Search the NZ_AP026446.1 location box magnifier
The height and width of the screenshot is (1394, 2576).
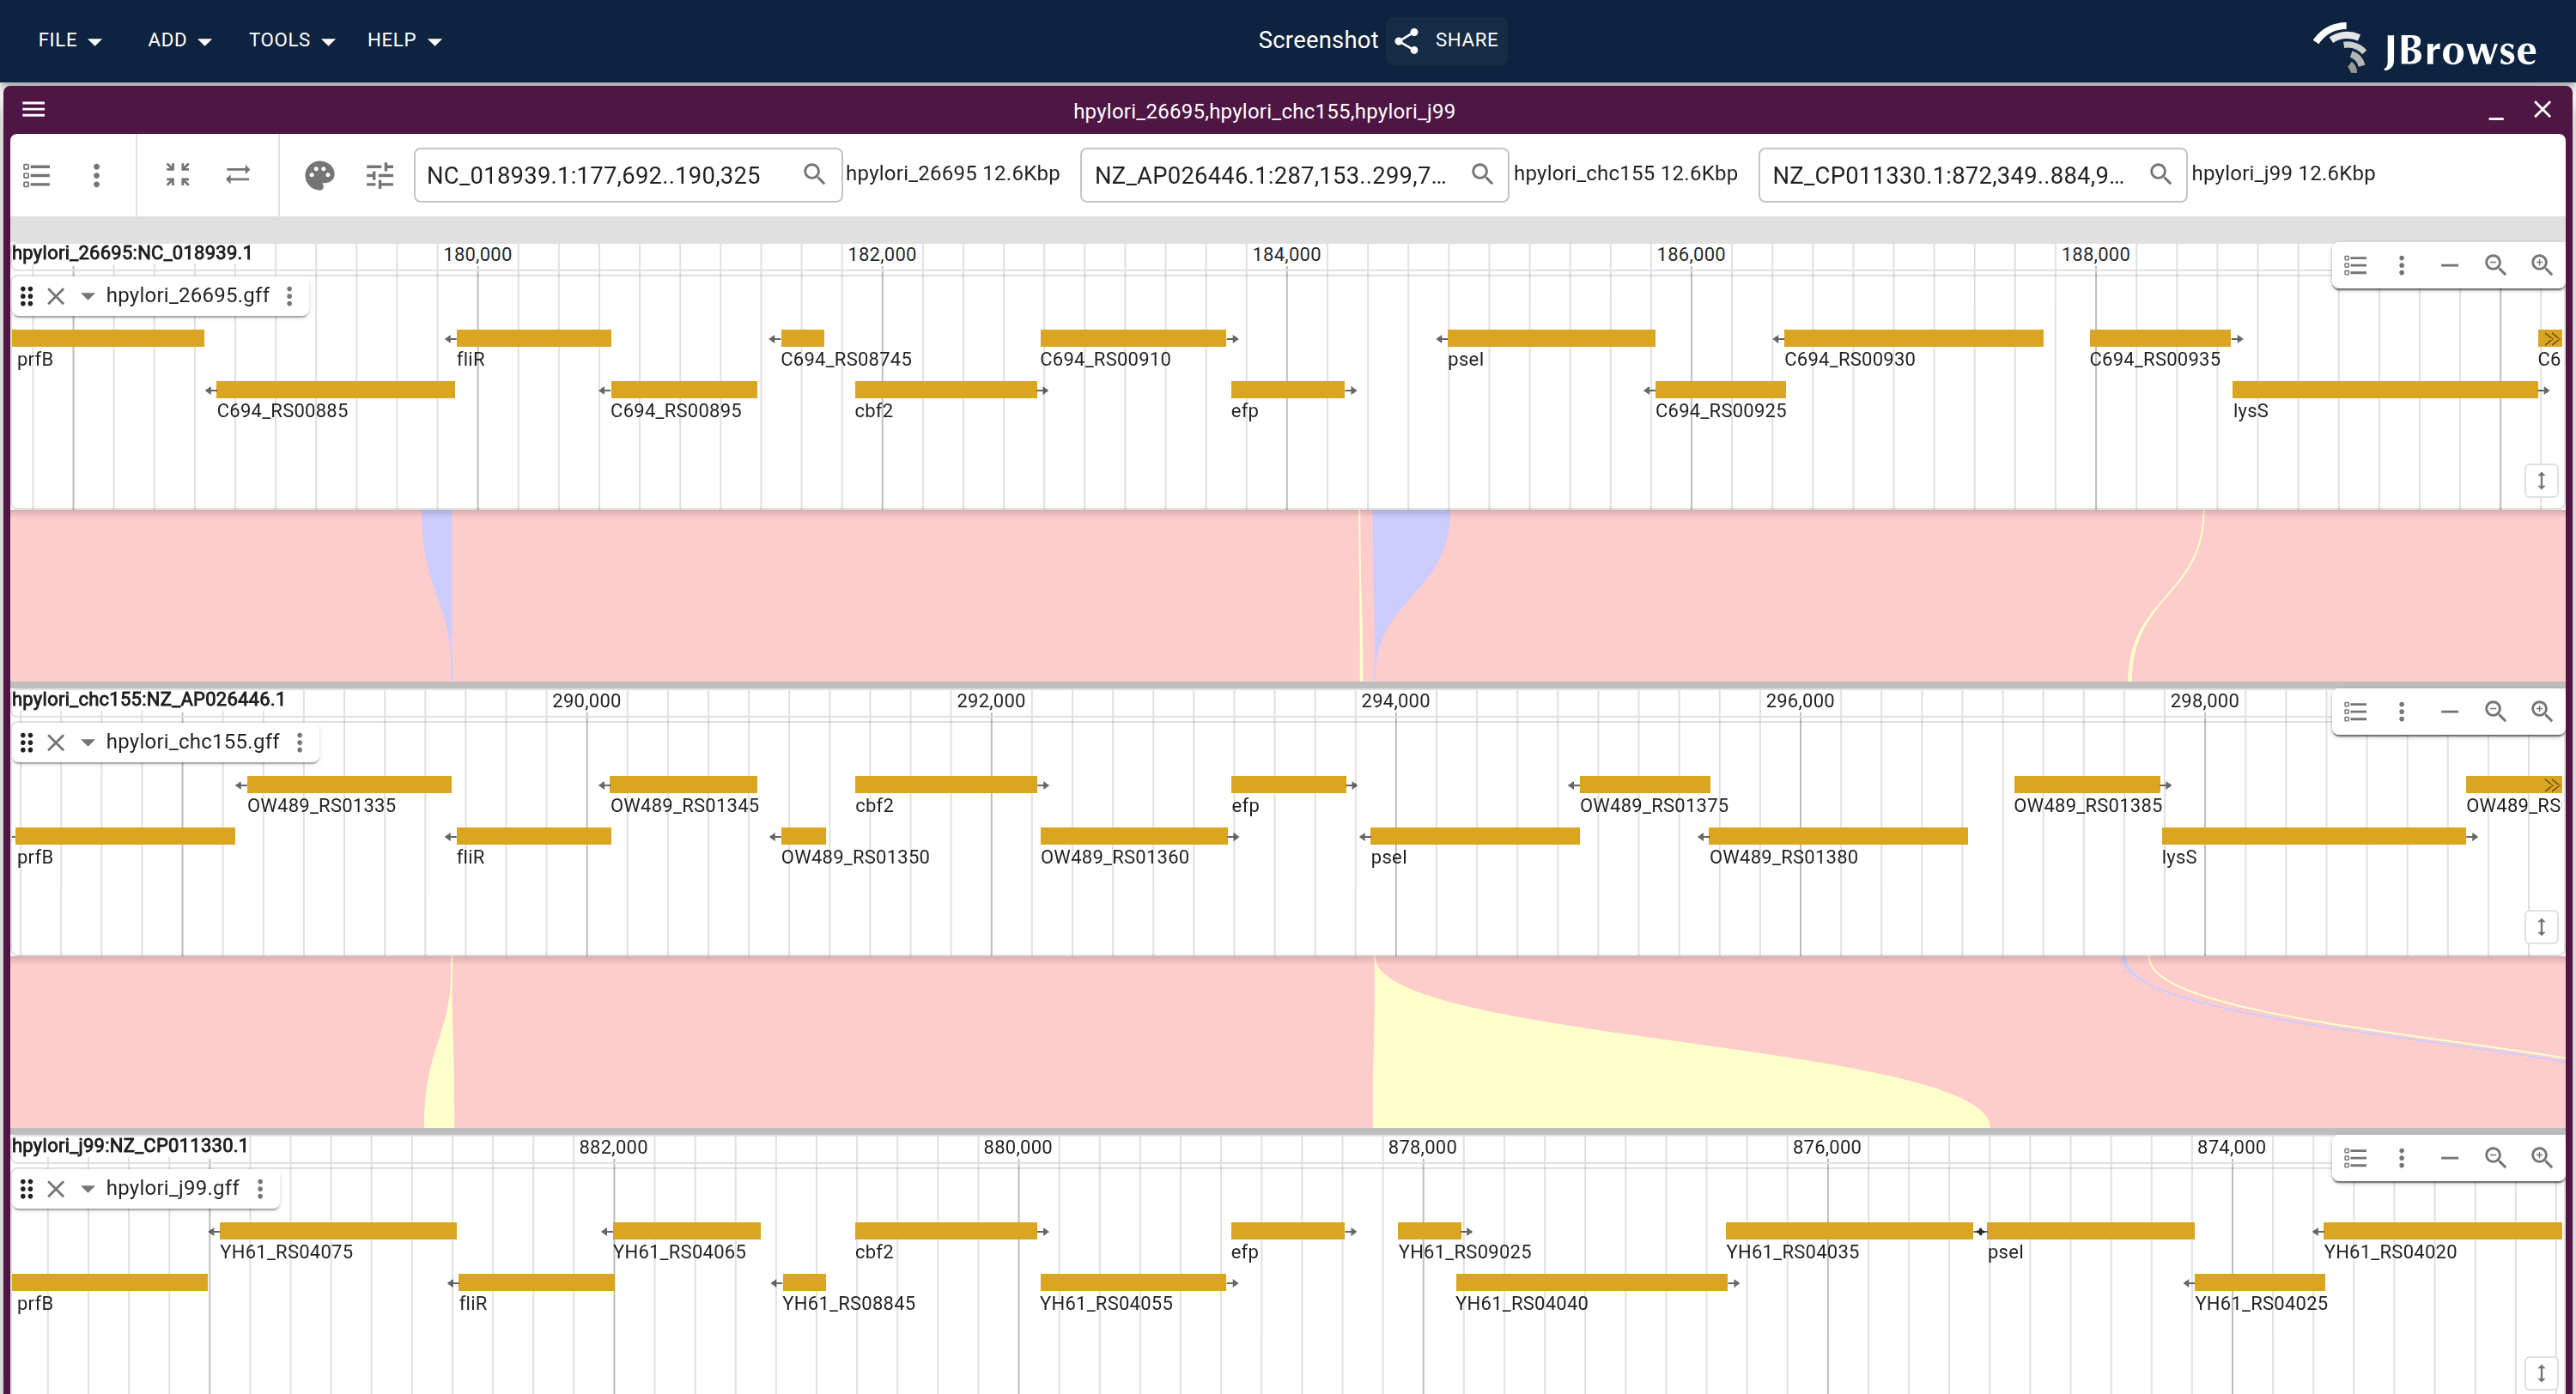point(1482,174)
